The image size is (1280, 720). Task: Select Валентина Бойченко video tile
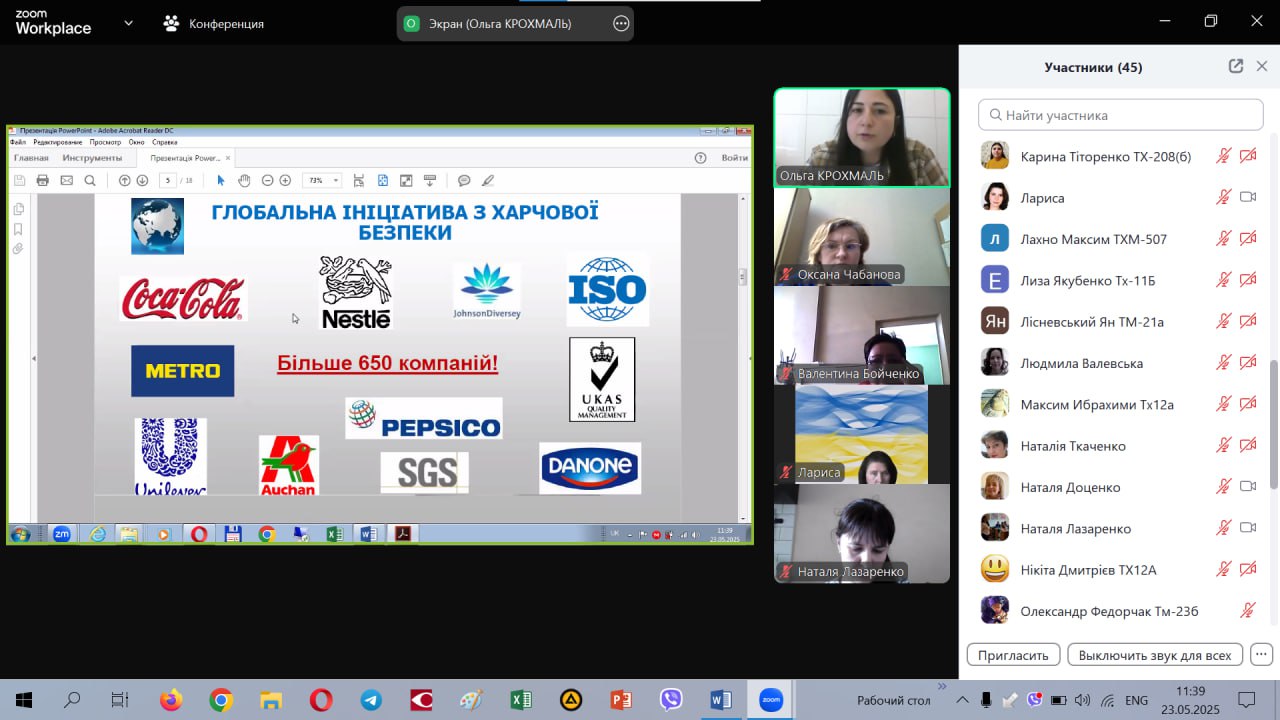(862, 336)
